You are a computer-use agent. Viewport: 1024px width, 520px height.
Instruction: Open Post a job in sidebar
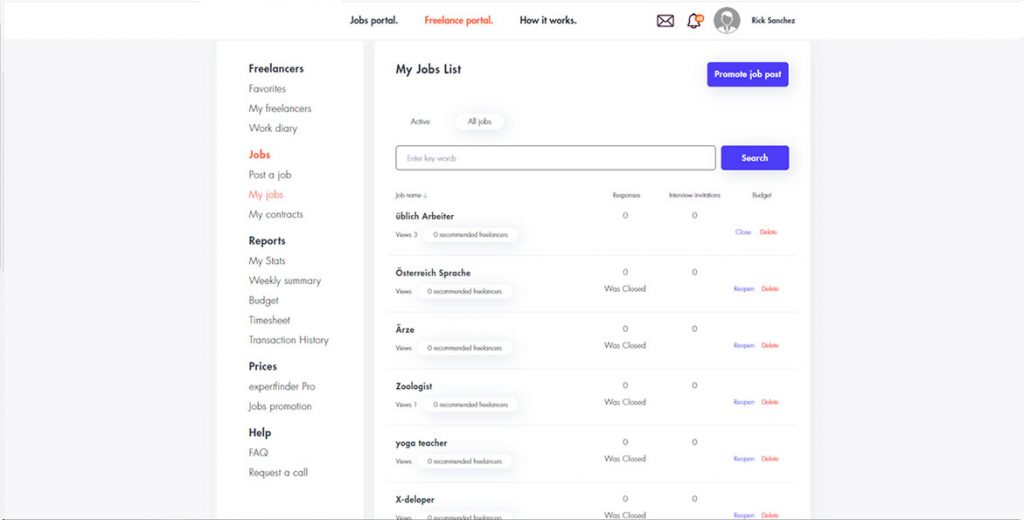[x=270, y=175]
